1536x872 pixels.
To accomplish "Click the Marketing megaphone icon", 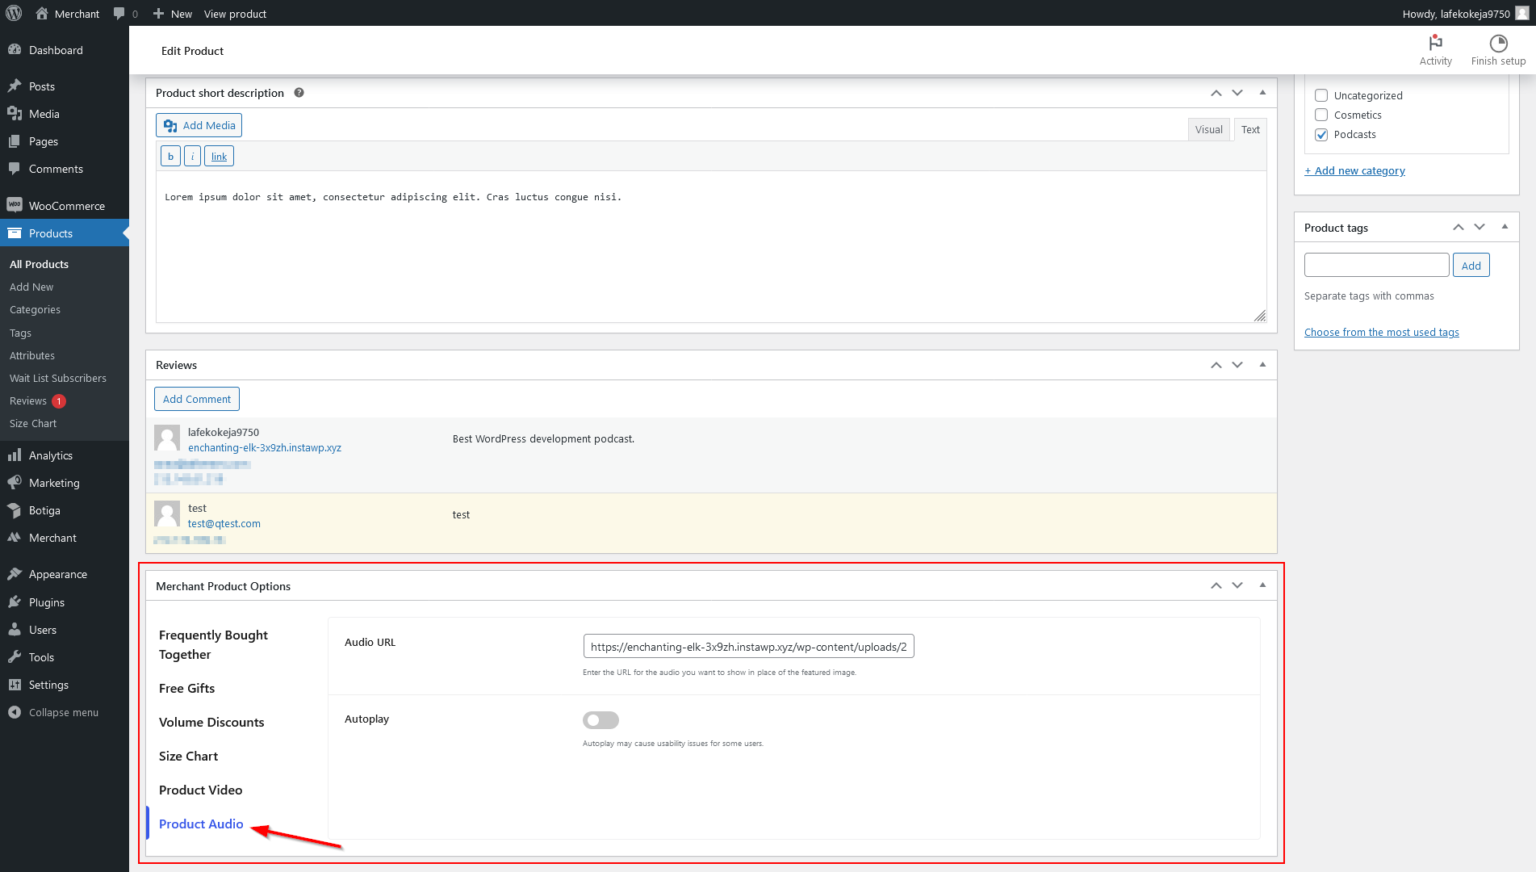I will (14, 483).
